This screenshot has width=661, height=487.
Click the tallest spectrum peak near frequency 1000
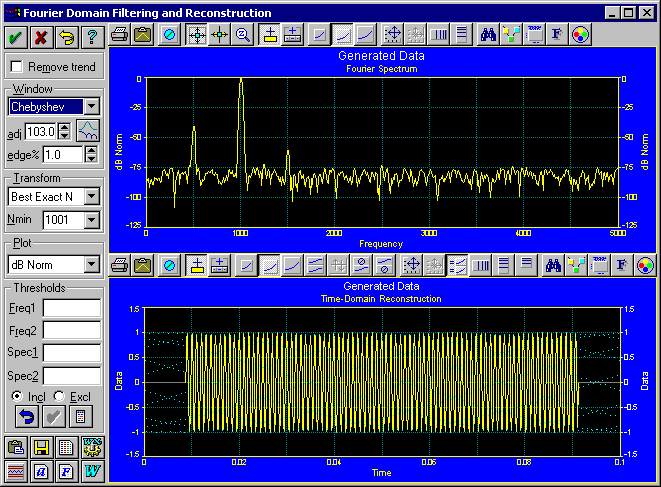pyautogui.click(x=241, y=80)
